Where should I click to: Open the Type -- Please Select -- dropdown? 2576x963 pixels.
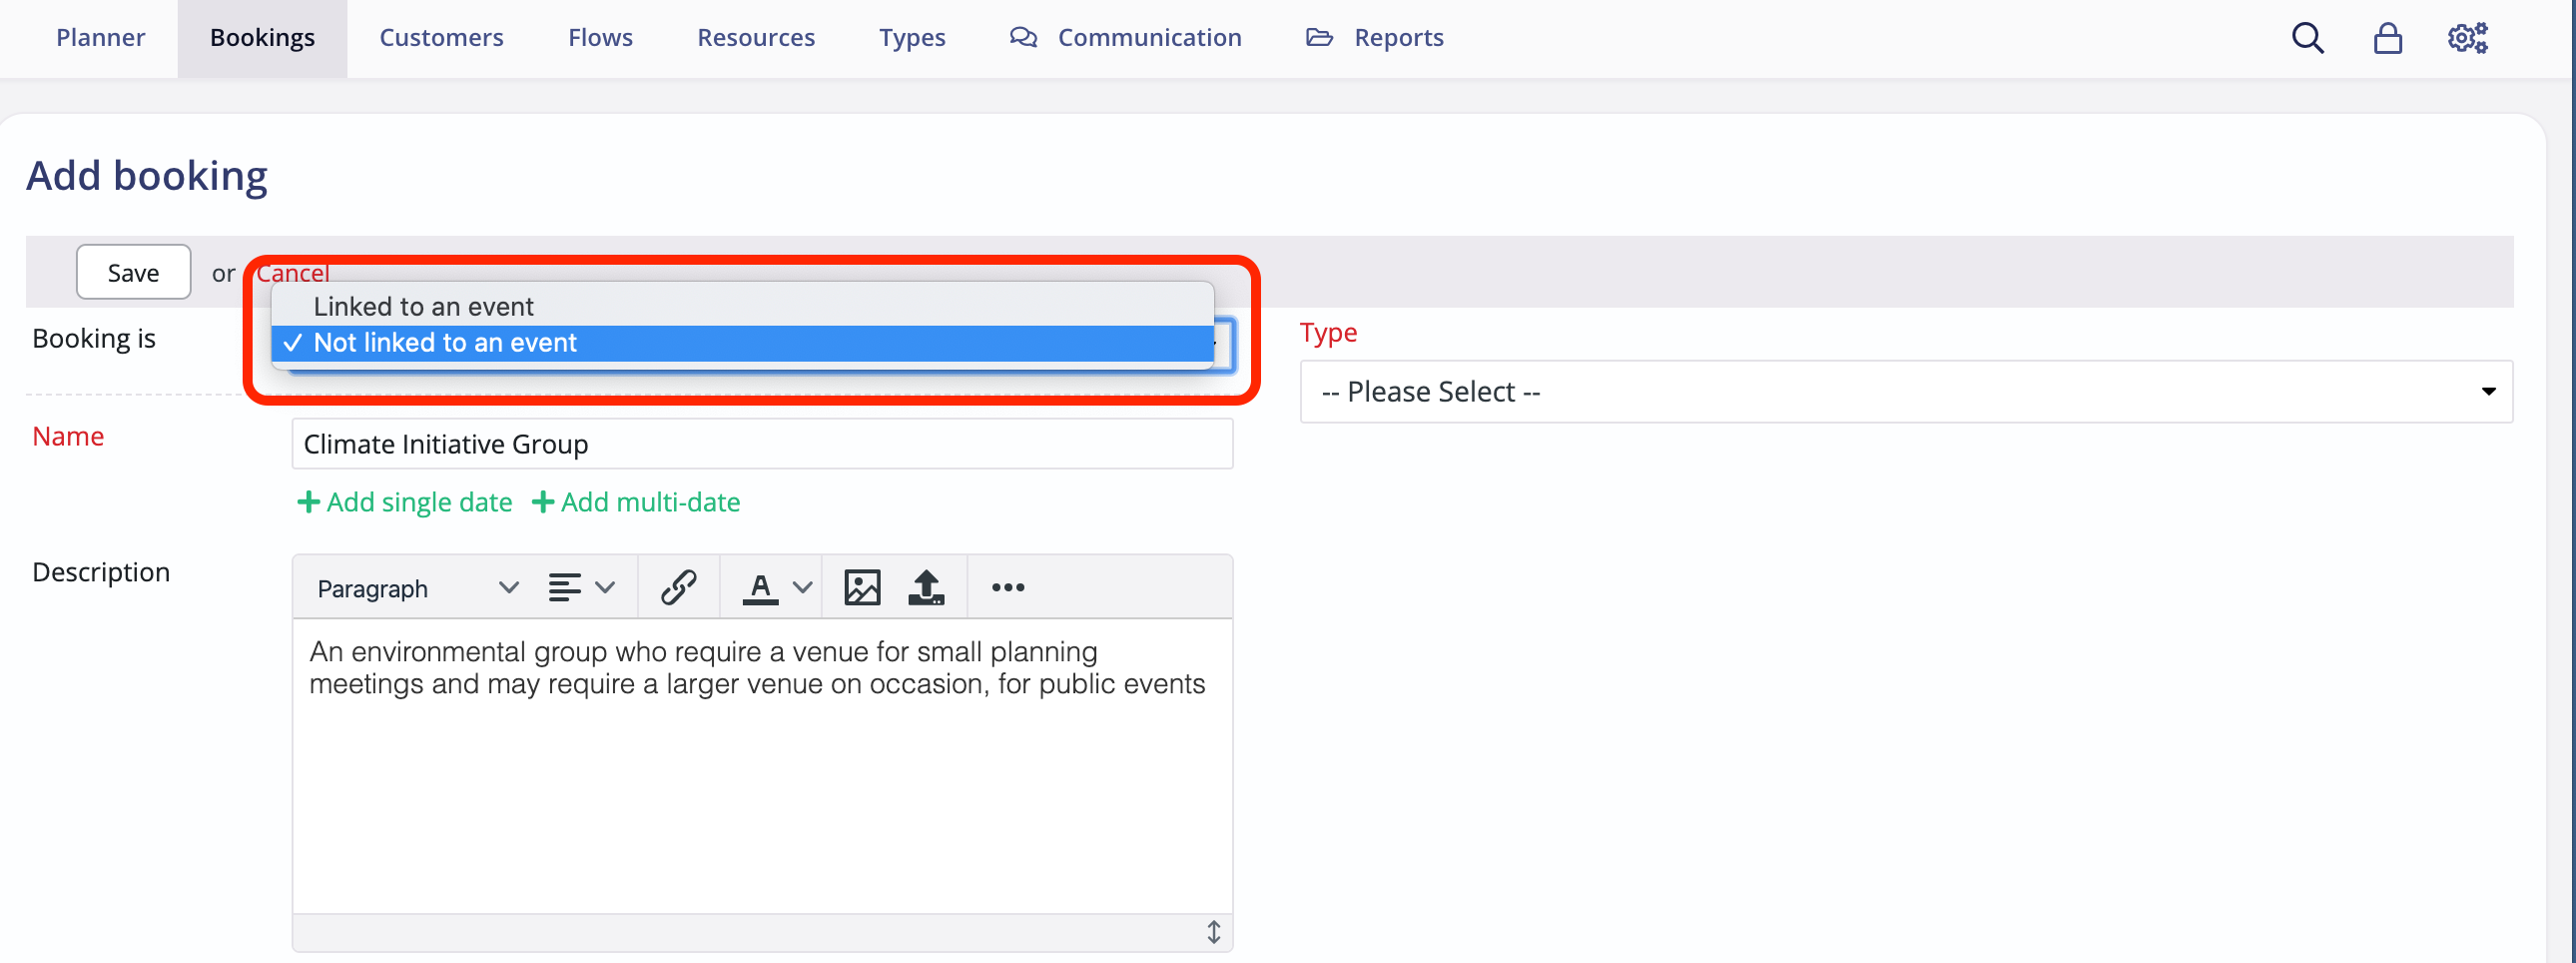point(1903,391)
